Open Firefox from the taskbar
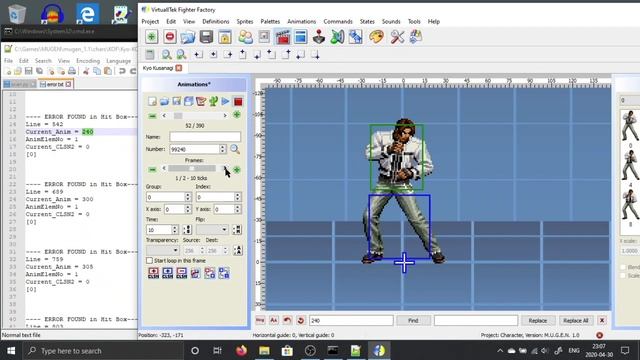The height and width of the screenshot is (360, 640). 241,351
